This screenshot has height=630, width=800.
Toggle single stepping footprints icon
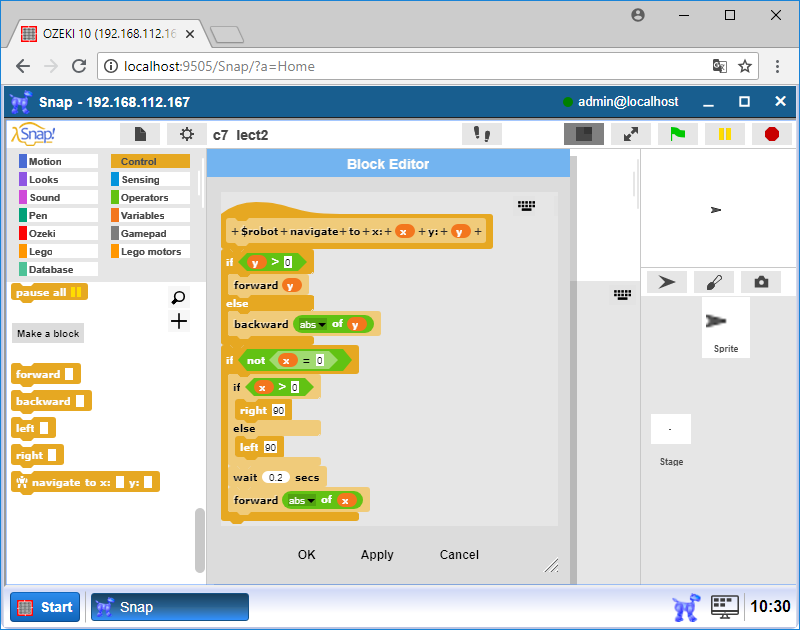(482, 134)
